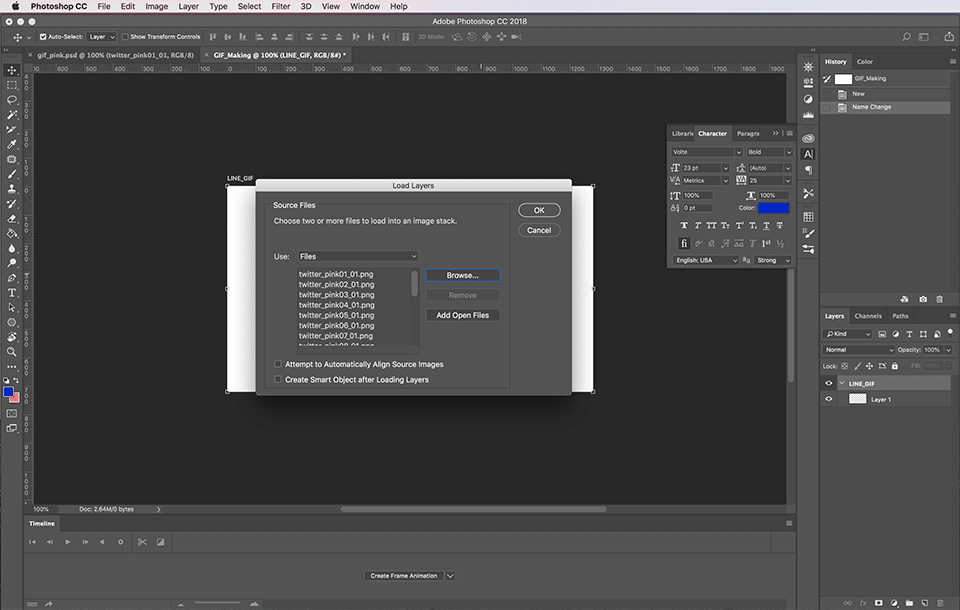
Task: Switch to the Channels tab
Action: pos(868,316)
